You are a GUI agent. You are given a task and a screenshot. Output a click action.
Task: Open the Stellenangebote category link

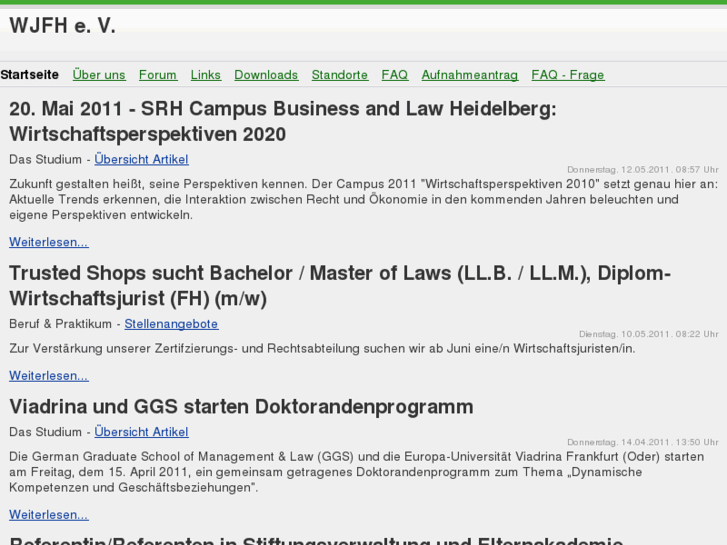pos(171,324)
